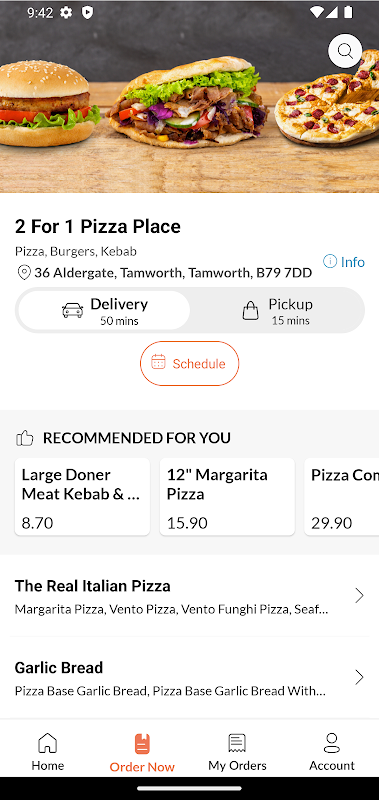Image resolution: width=379 pixels, height=800 pixels.
Task: Tap the Schedule button
Action: click(189, 363)
